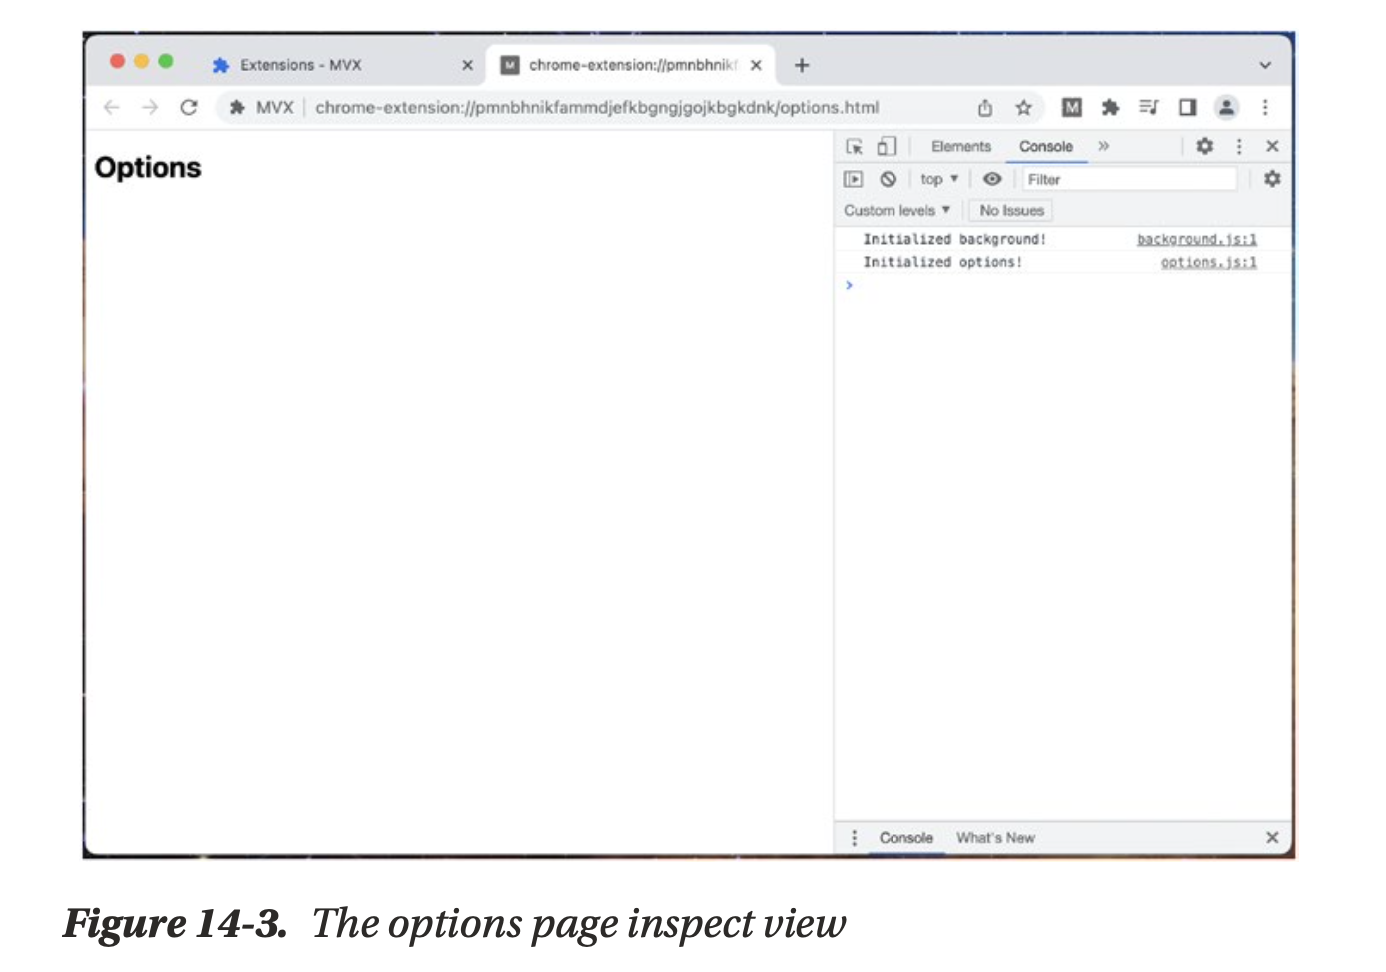Click the inspect element picker icon

(x=854, y=147)
